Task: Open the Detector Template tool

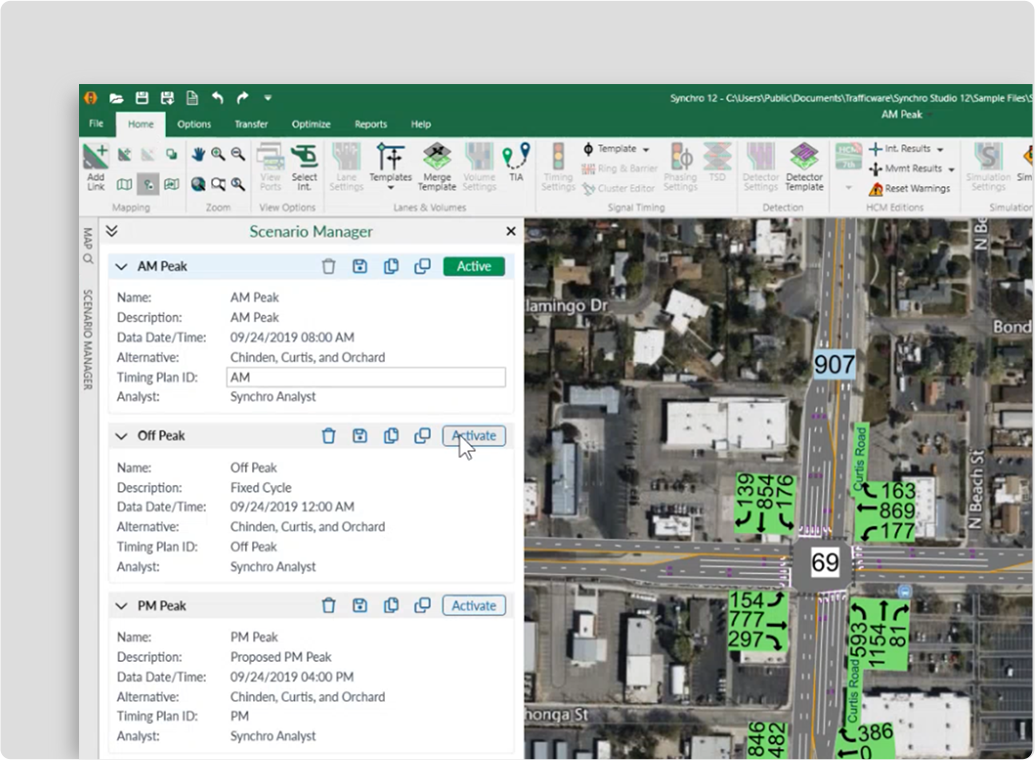Action: 804,166
